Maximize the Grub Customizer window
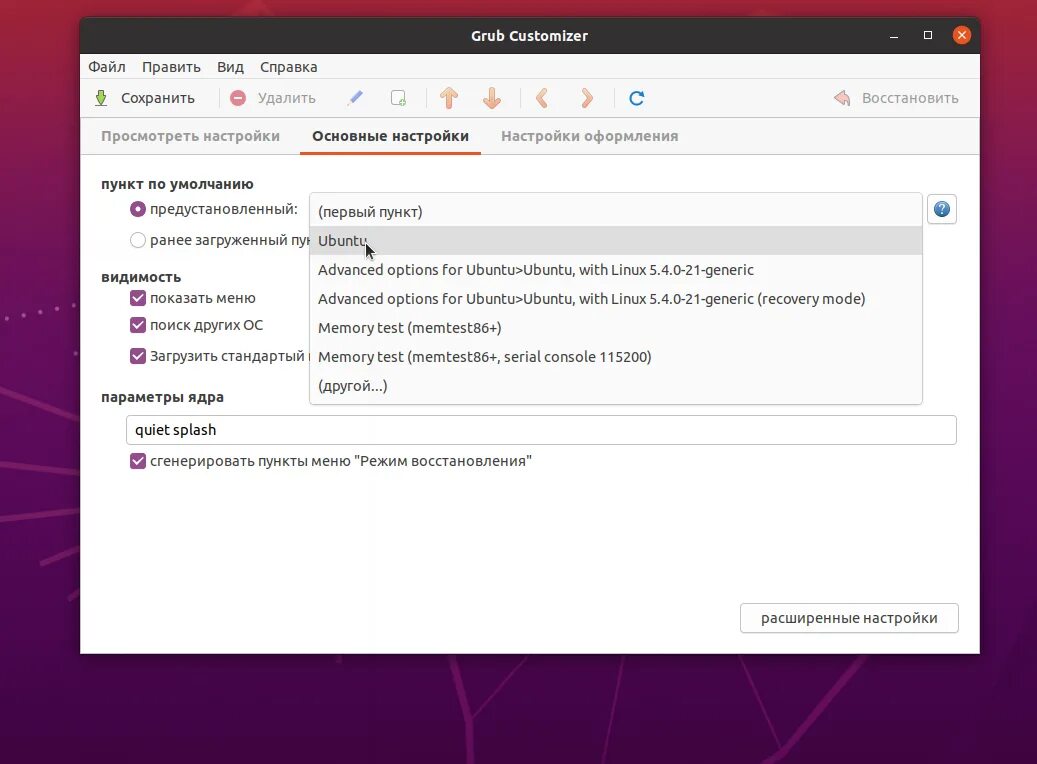Screen dimensions: 1037x764 [928, 35]
